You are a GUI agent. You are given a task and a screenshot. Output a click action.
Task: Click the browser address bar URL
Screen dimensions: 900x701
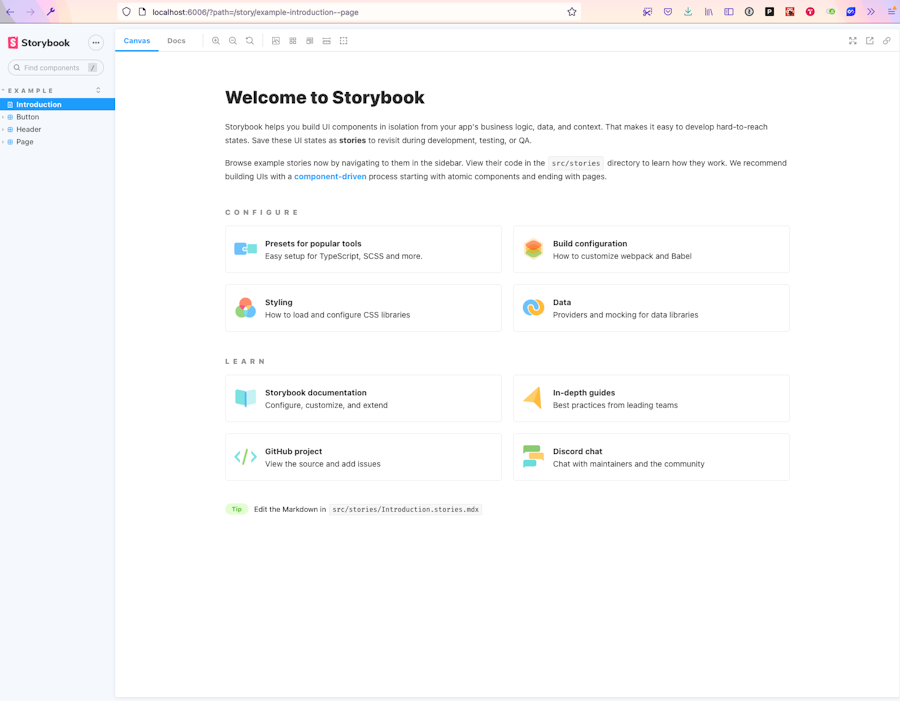(255, 12)
